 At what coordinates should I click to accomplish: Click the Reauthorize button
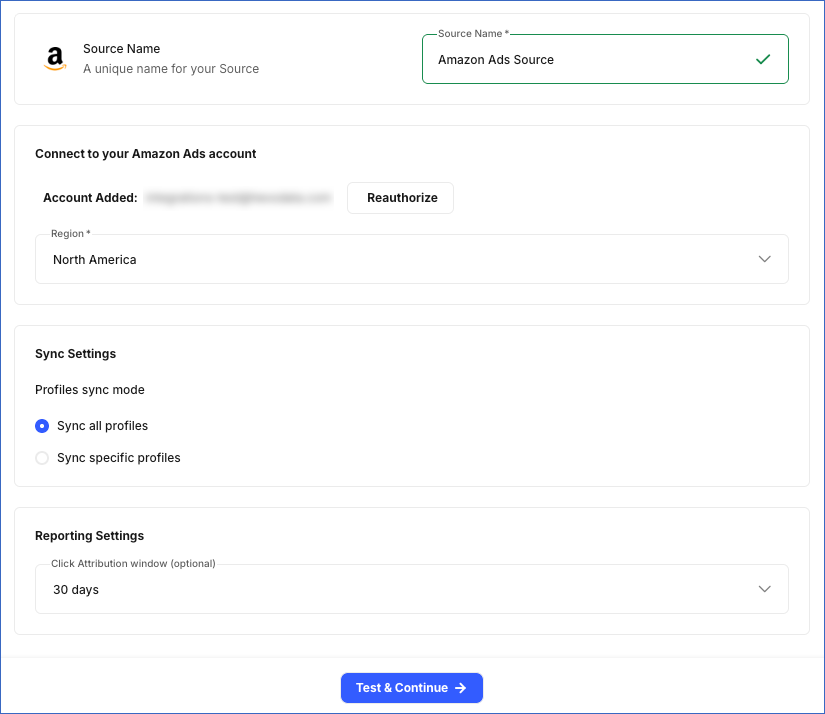tap(400, 198)
